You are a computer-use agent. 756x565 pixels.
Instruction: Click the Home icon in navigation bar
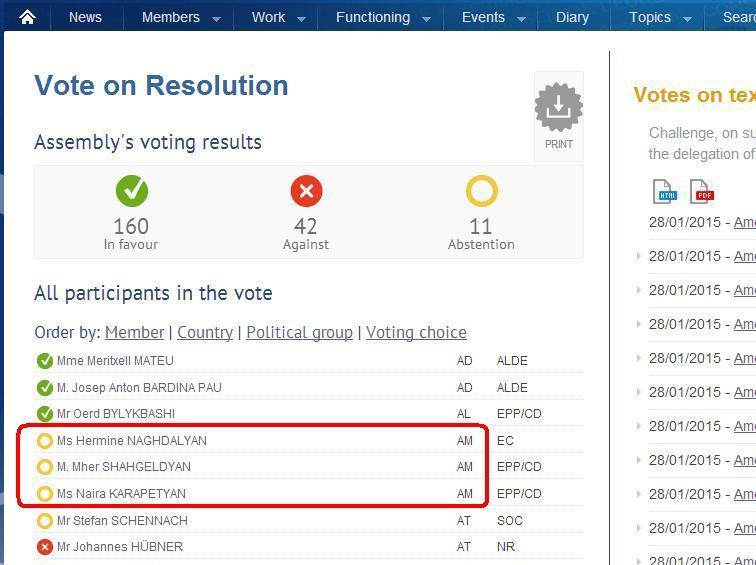pyautogui.click(x=27, y=17)
